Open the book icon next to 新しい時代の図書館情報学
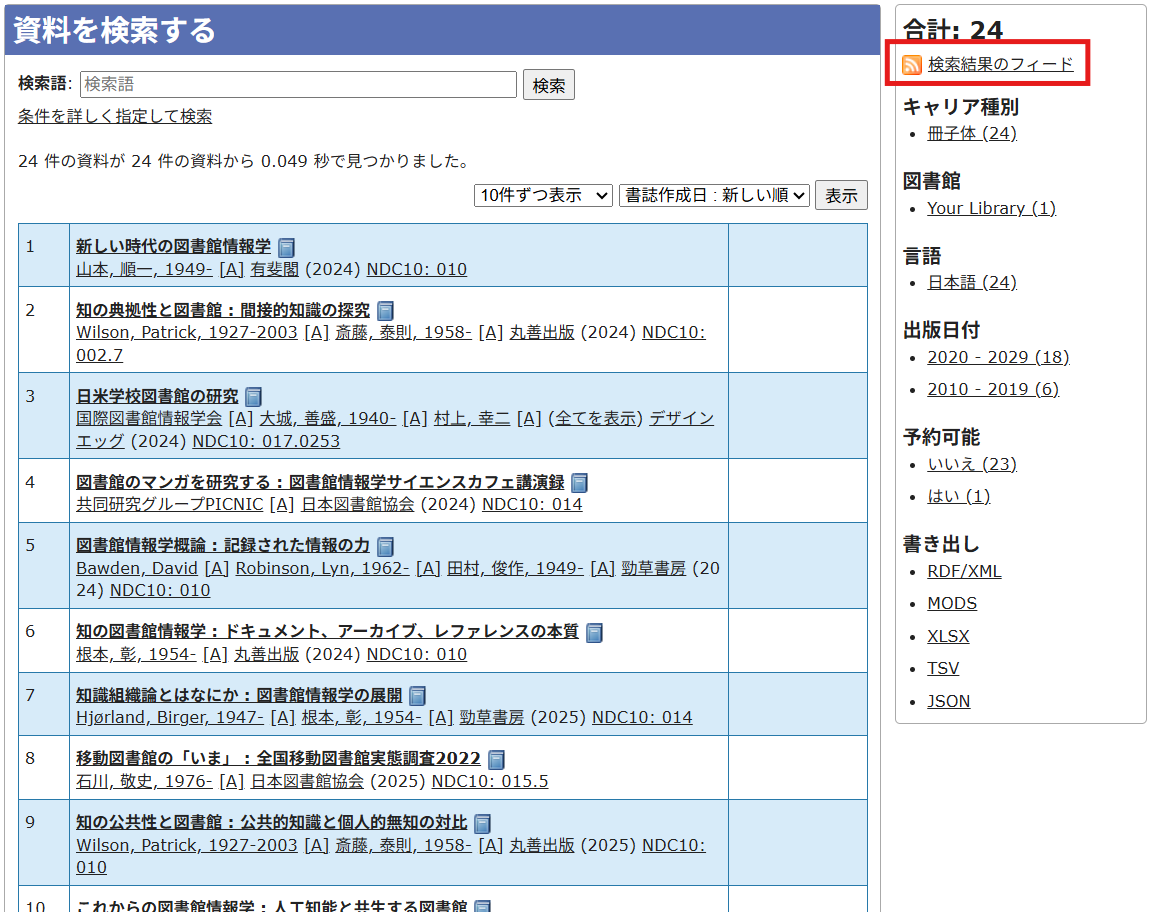The image size is (1155, 912). tap(287, 246)
